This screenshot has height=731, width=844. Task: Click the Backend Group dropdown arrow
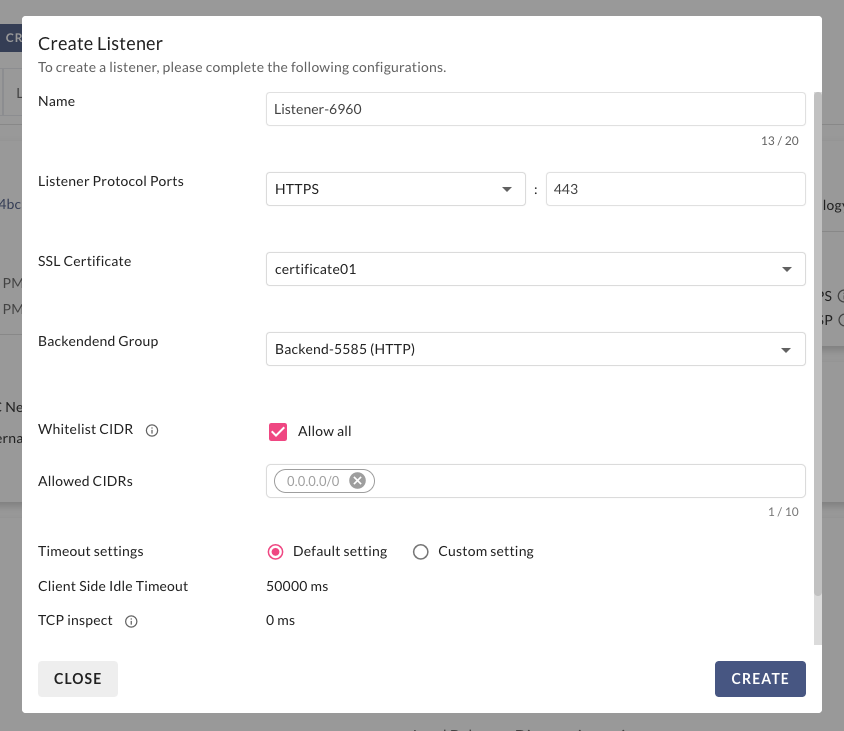pos(786,349)
